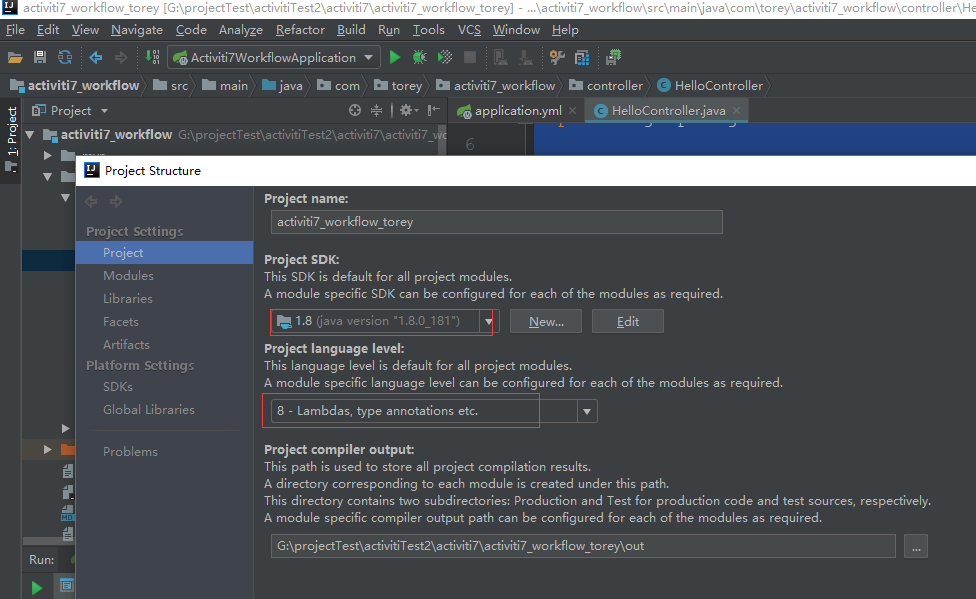The image size is (976, 599).
Task: Click the Open folder toolbar icon
Action: pos(15,58)
